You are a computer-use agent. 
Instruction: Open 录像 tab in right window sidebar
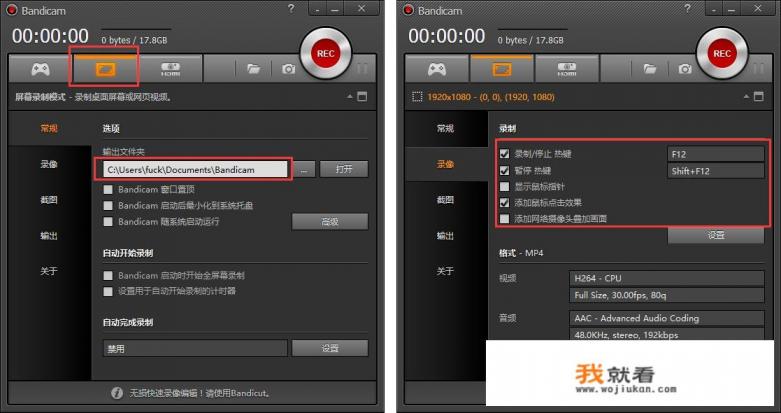[446, 164]
